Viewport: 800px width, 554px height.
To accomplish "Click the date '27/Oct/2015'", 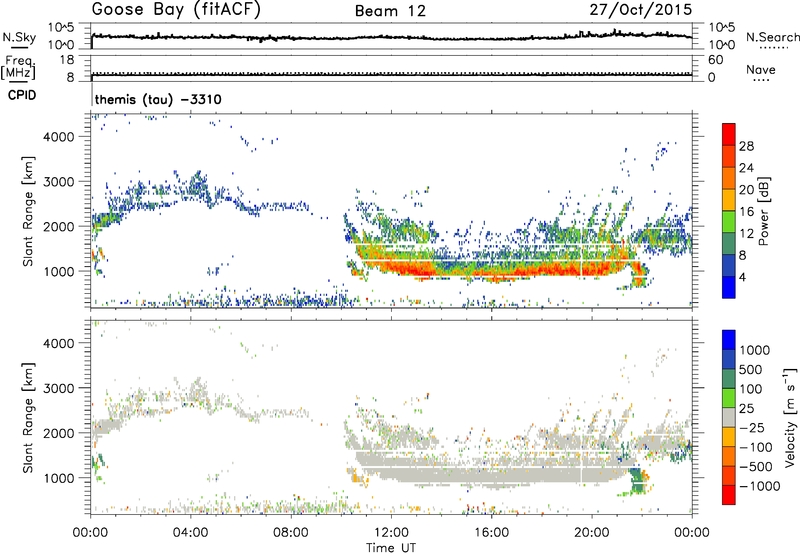I will pyautogui.click(x=641, y=10).
